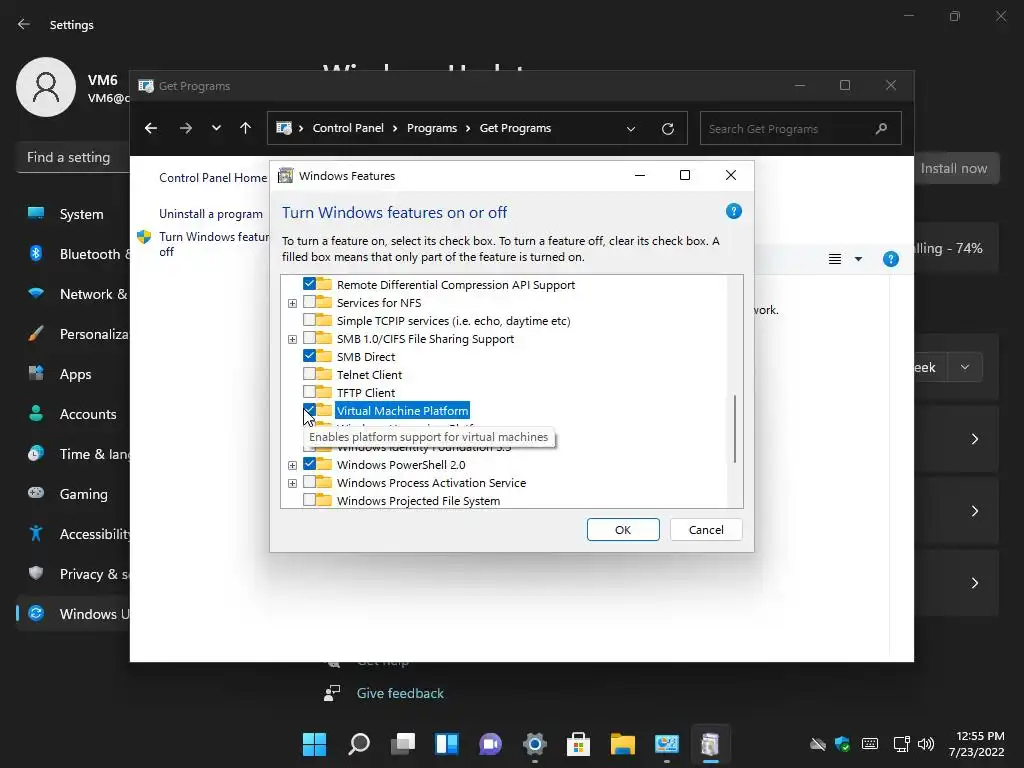Viewport: 1024px width, 768px height.
Task: Click the Windows Security tray icon
Action: [x=842, y=744]
